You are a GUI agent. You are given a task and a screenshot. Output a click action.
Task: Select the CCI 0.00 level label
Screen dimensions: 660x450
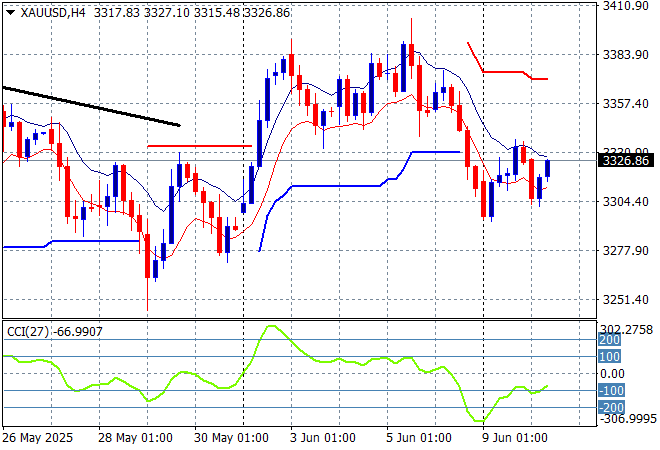(612, 373)
